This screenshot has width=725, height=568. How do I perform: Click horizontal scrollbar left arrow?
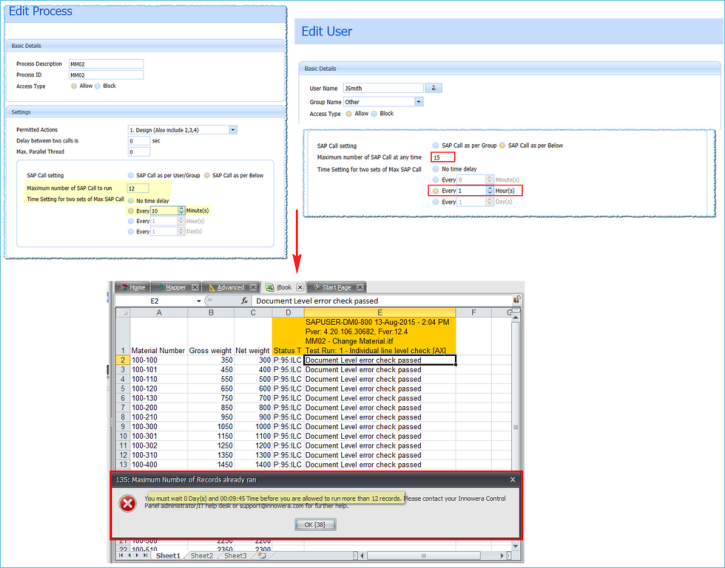tap(362, 556)
